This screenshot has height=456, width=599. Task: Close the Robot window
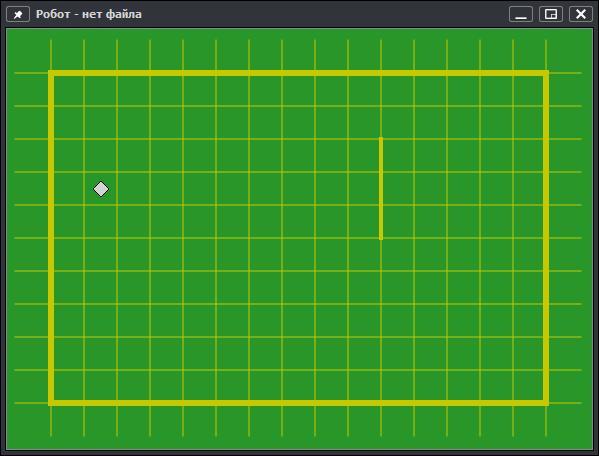(581, 14)
